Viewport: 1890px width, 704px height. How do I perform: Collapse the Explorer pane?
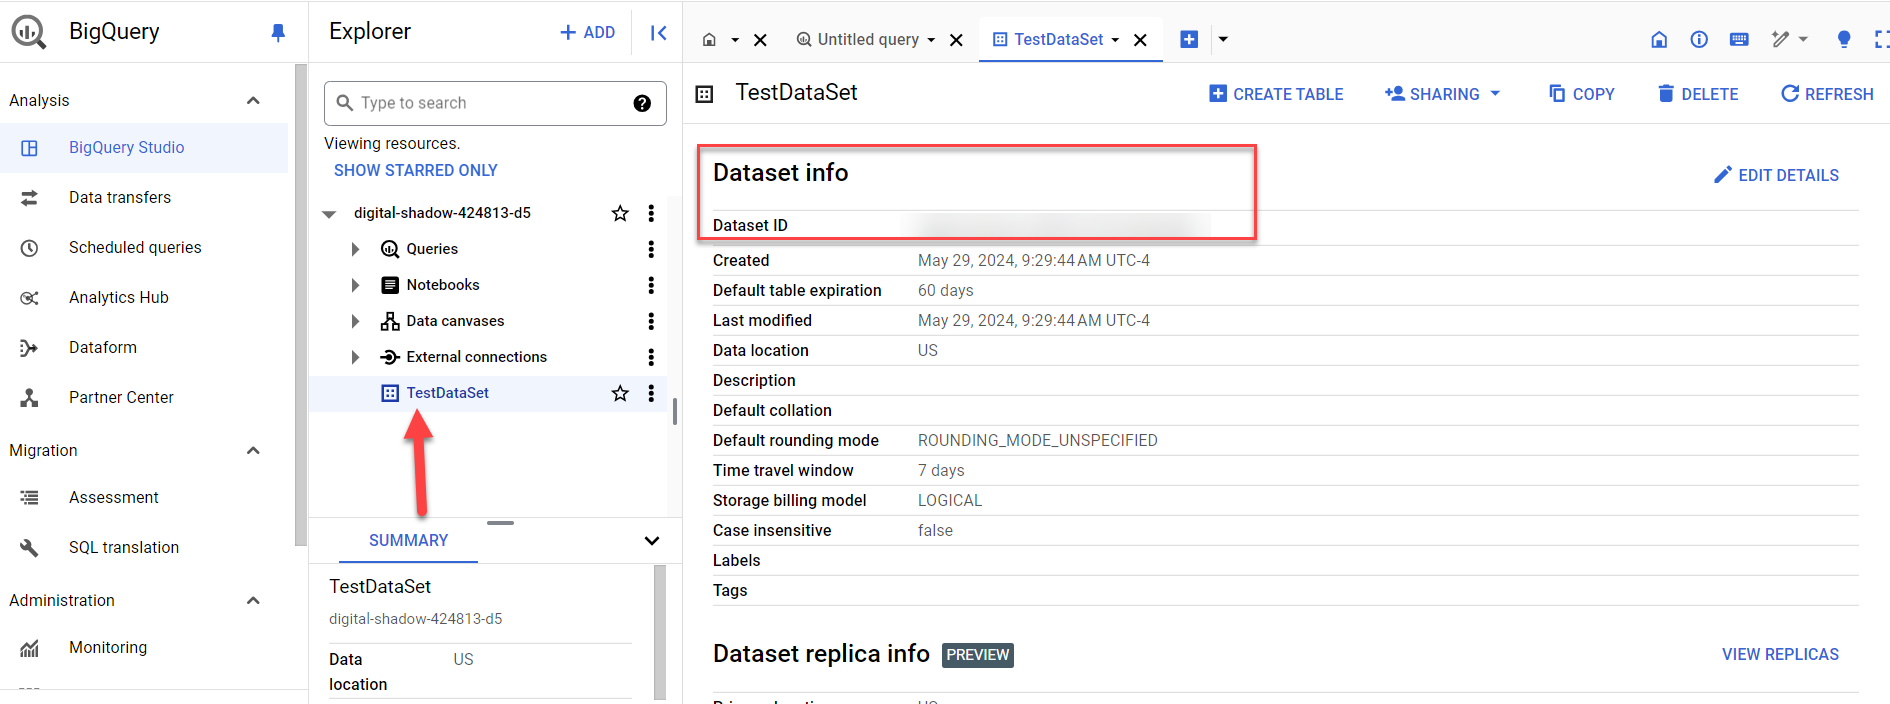658,33
